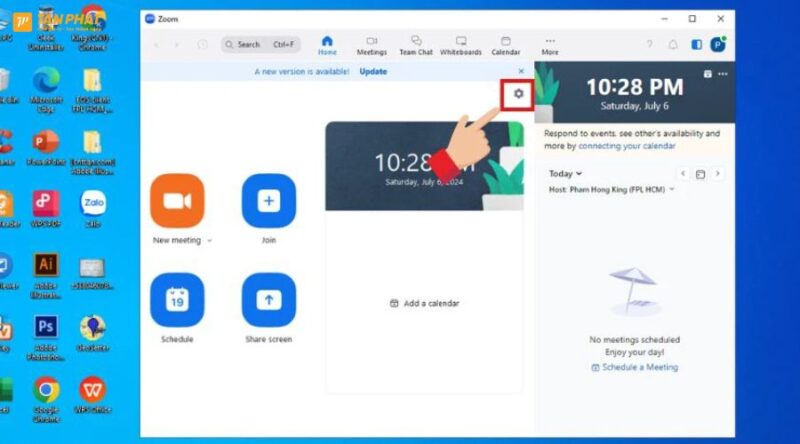
Task: Click the connecting your calendar link
Action: point(625,146)
